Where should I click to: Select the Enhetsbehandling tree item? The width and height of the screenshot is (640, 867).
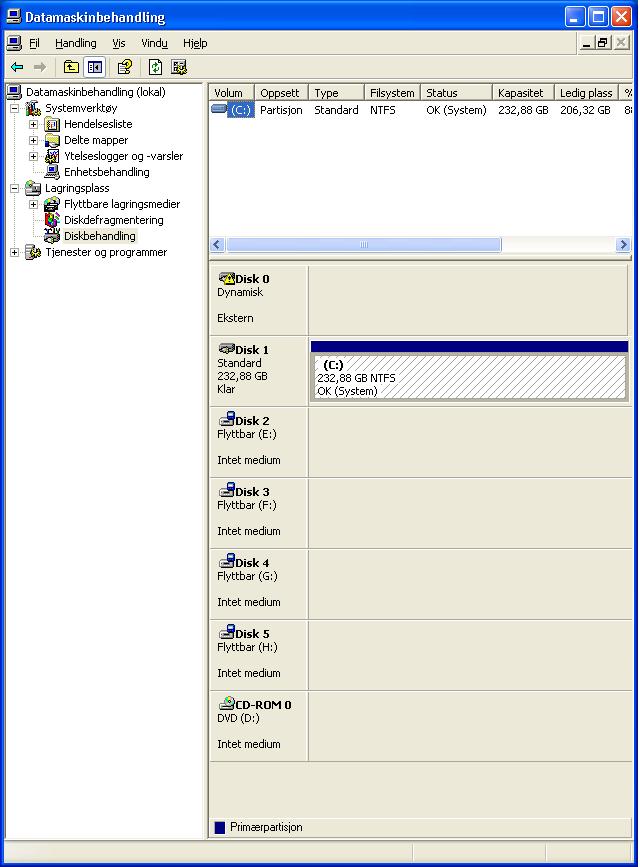(106, 172)
